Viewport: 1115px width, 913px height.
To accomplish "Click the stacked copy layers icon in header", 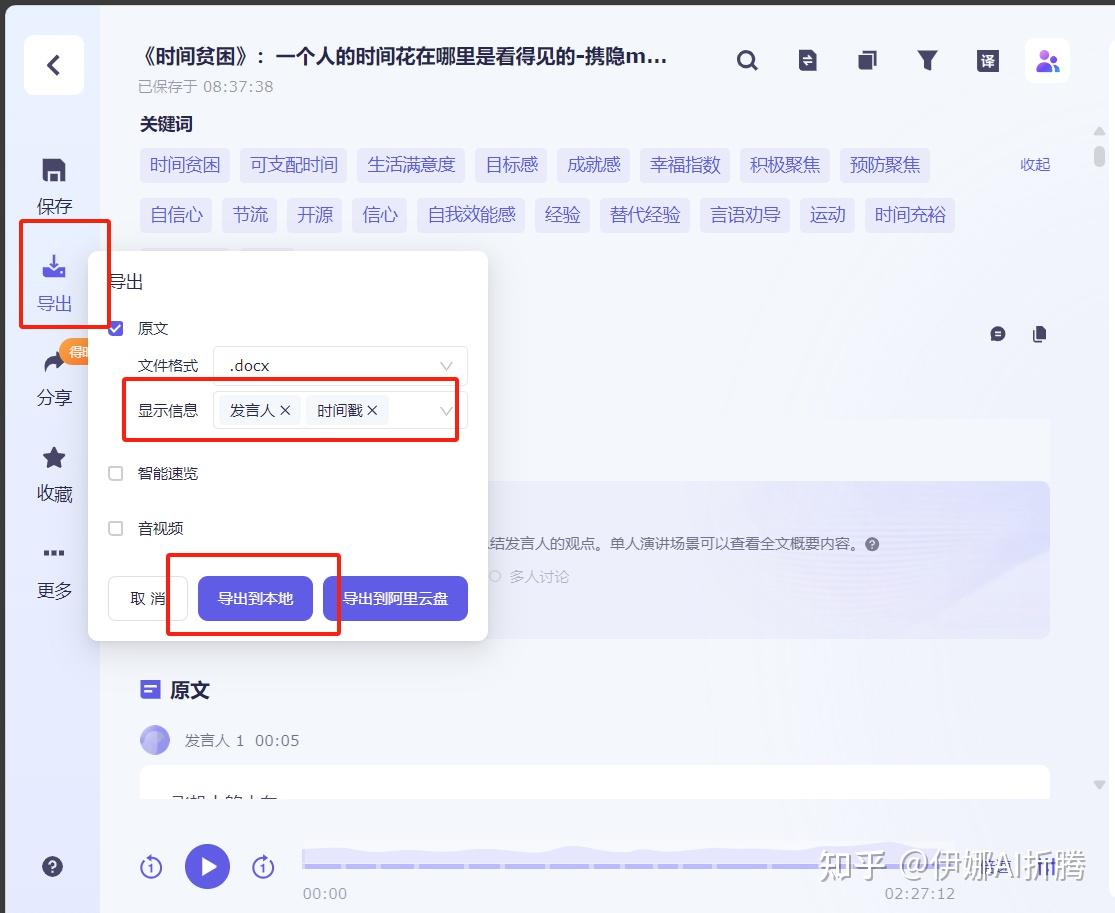I will pos(868,60).
